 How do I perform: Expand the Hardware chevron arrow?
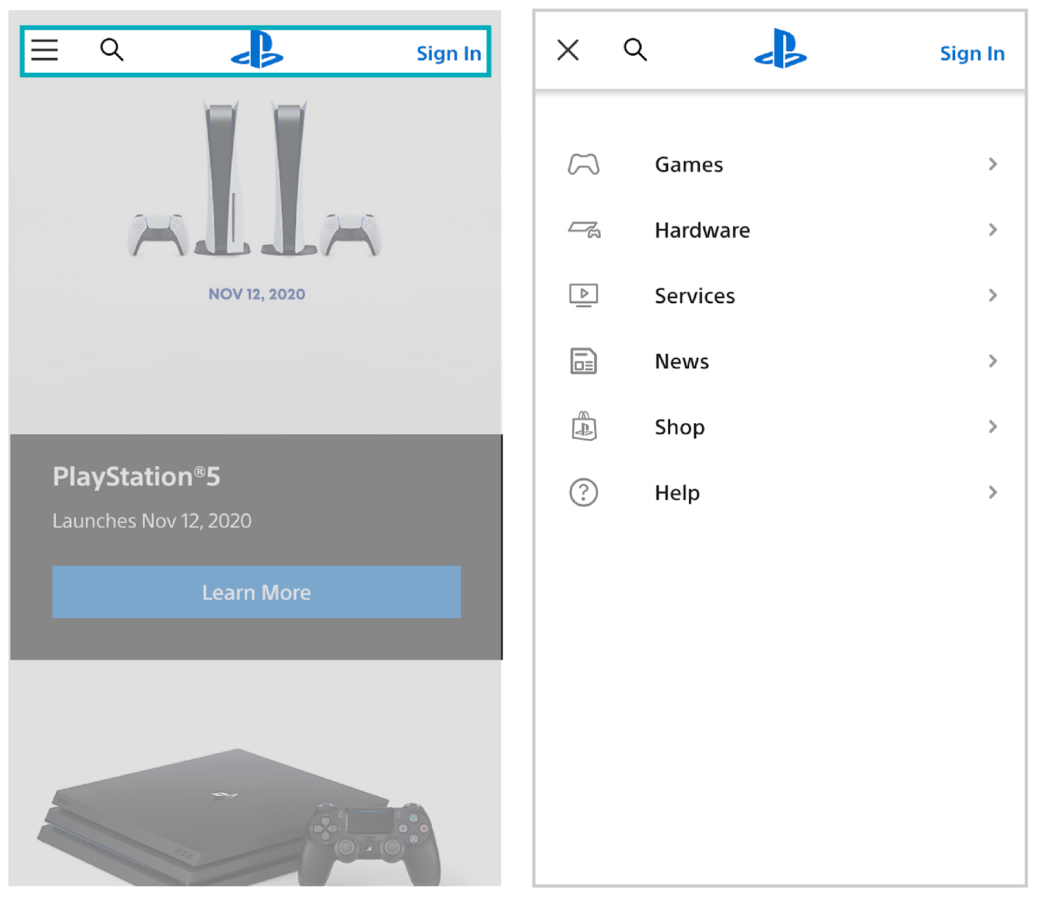[992, 230]
